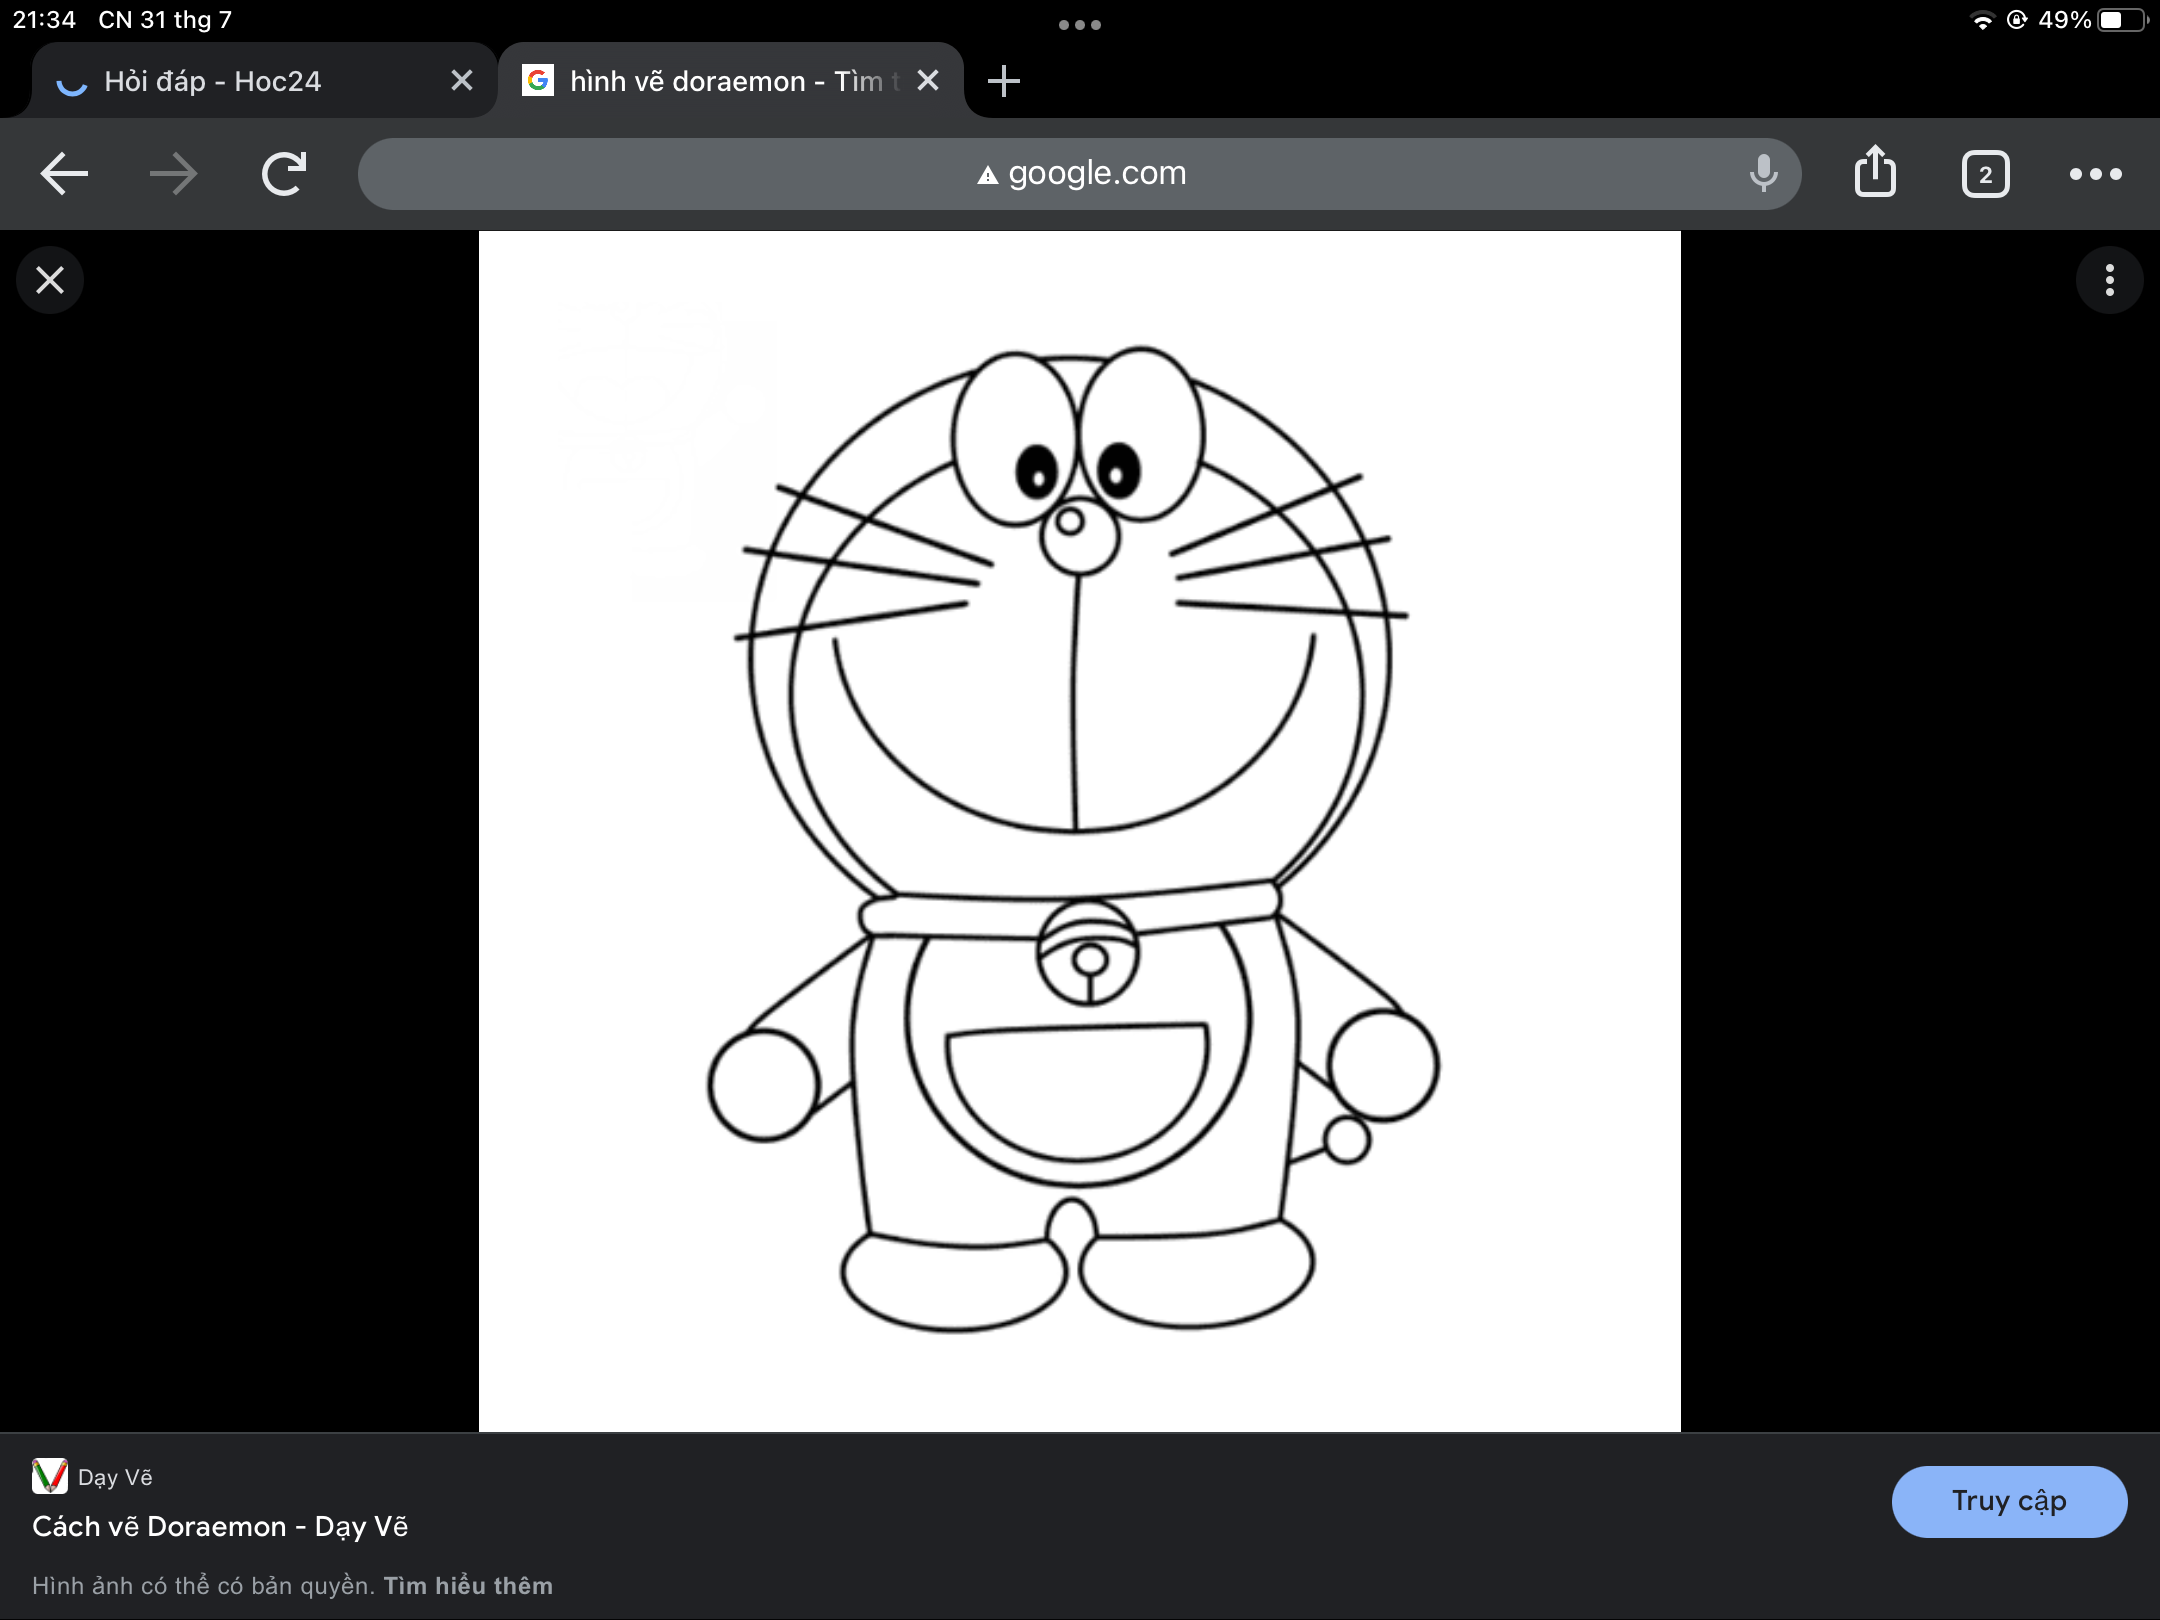This screenshot has width=2160, height=1620.
Task: Tap the multitasking three dots at top
Action: pyautogui.click(x=1080, y=25)
